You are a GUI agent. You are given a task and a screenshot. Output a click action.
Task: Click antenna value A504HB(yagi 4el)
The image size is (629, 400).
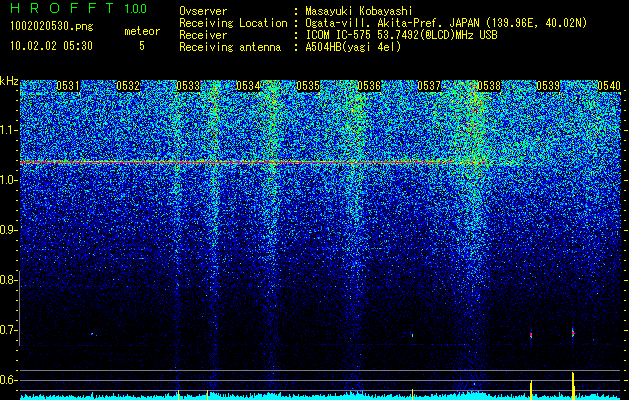353,47
